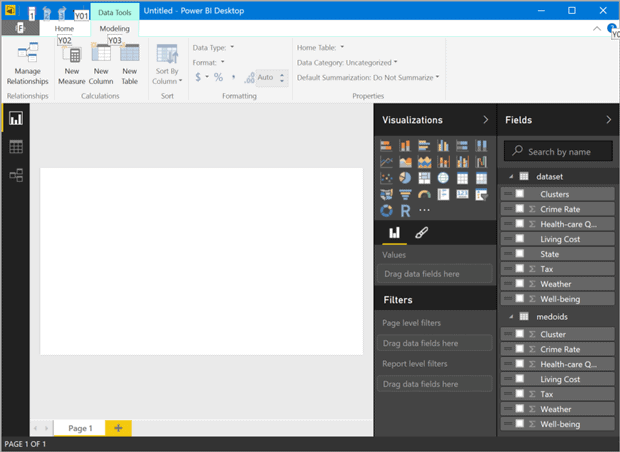Open the Modeling ribbon tab
The height and width of the screenshot is (452, 620).
coord(114,28)
